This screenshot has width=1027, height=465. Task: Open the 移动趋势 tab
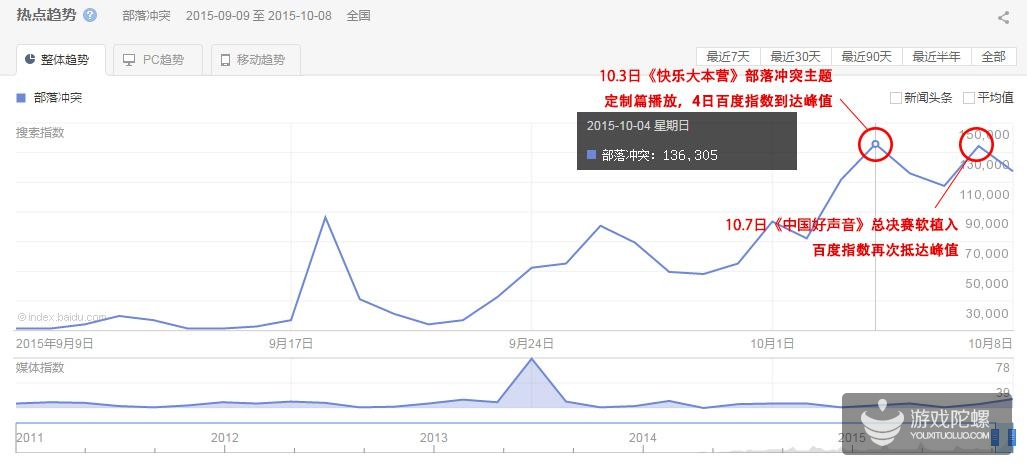[258, 60]
